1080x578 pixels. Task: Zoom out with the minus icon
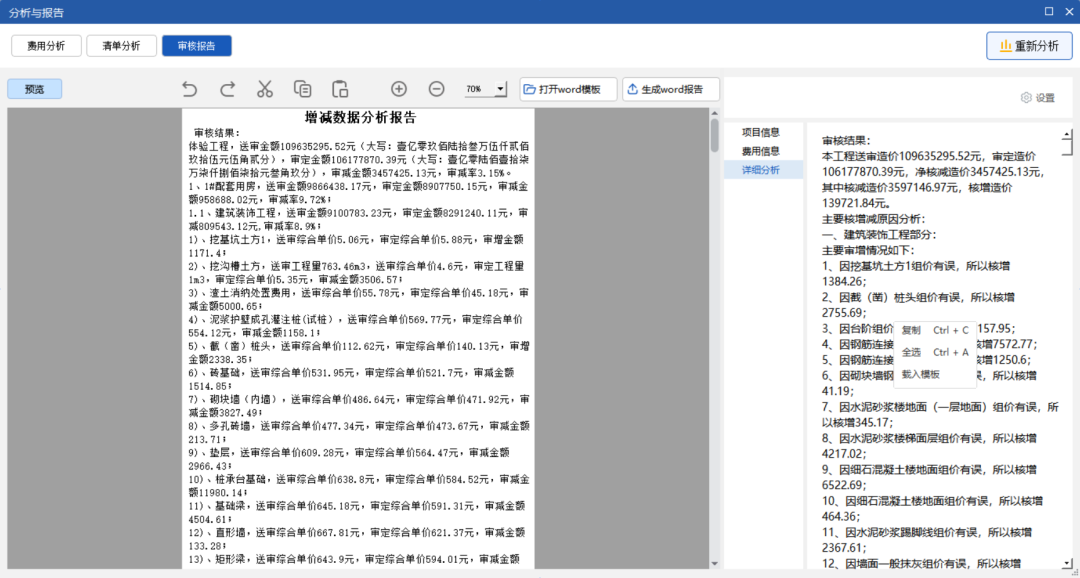[x=436, y=89]
